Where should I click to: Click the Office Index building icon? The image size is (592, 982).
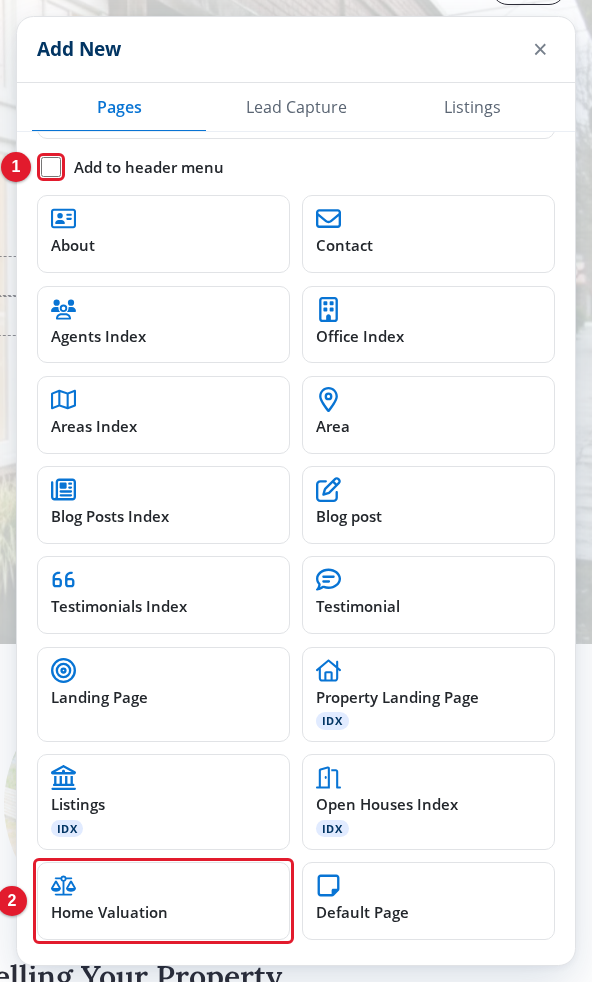[328, 309]
